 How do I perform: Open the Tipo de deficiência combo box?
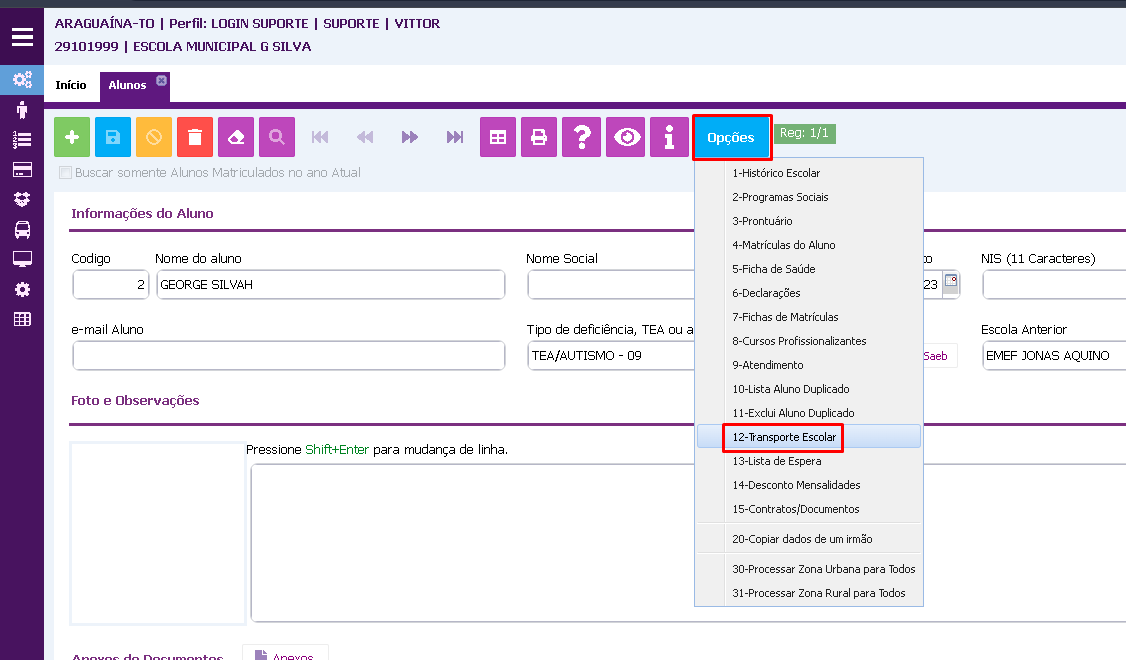[610, 355]
